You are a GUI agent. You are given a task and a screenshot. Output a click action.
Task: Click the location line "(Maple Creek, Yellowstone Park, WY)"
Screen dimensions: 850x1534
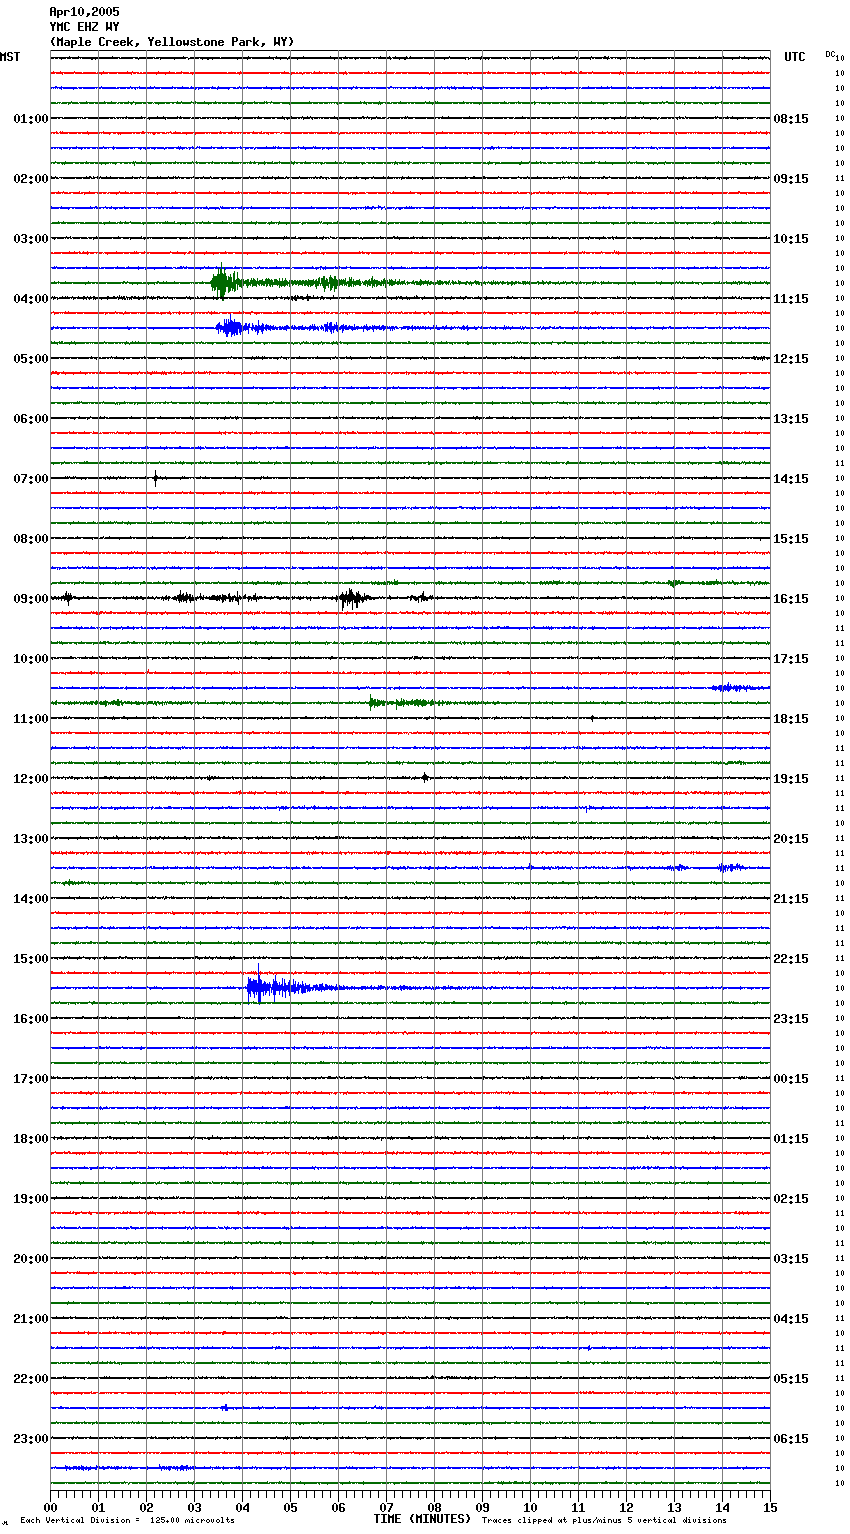172,42
